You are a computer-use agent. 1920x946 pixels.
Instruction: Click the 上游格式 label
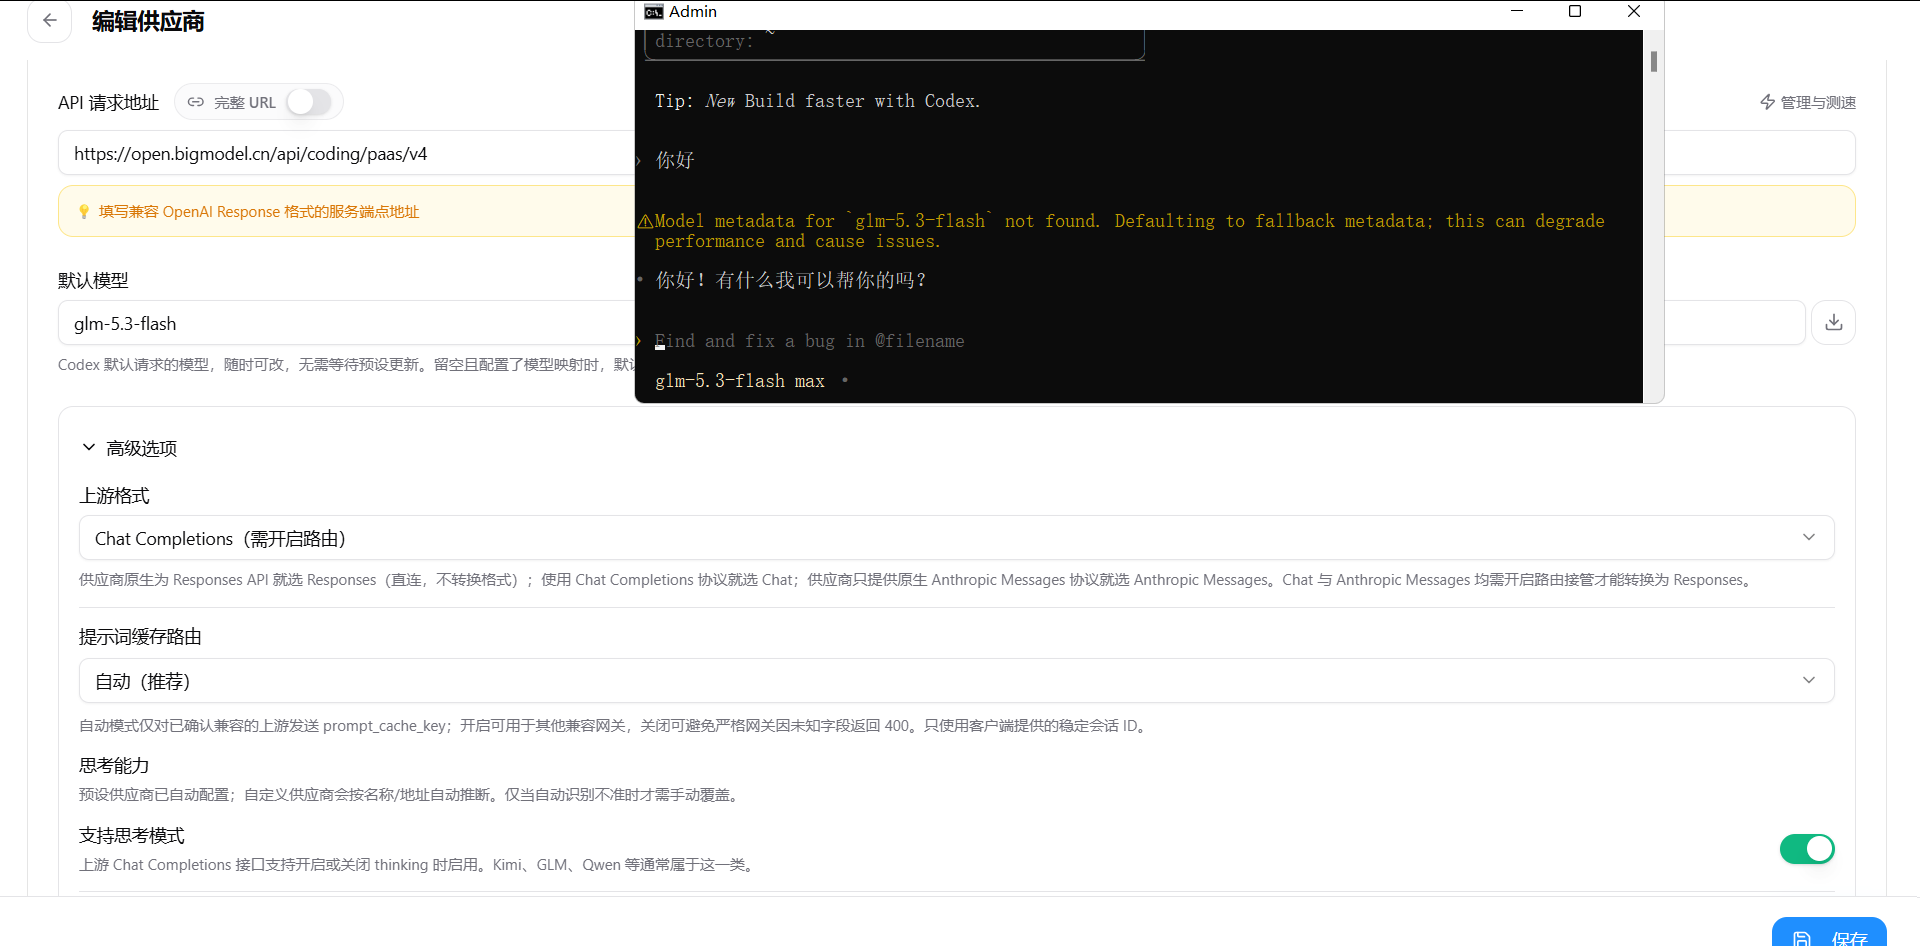pyautogui.click(x=114, y=496)
